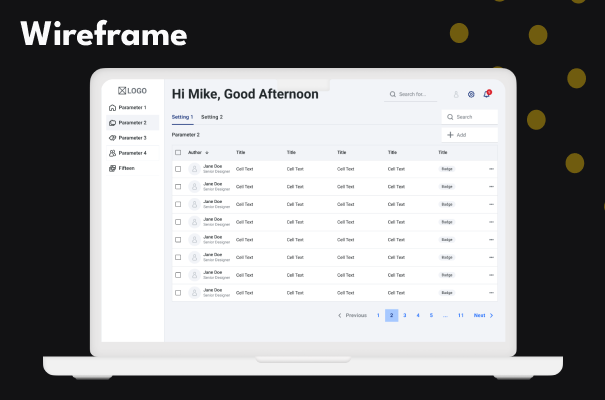Click the icon beside Fifteen in sidebar
Screen dimensions: 605x400
click(112, 168)
